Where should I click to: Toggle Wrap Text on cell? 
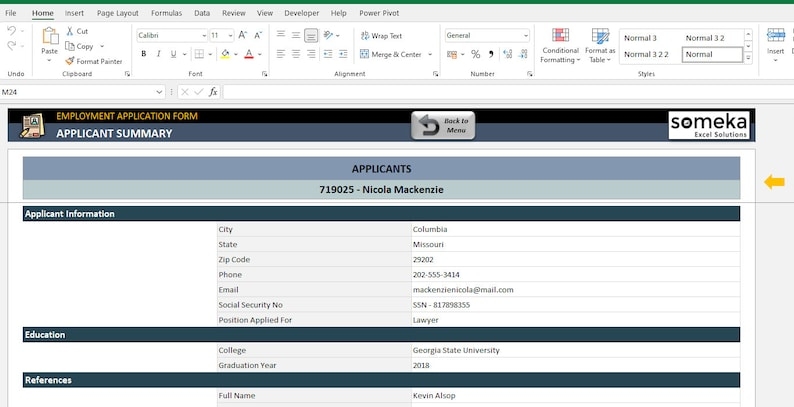[381, 35]
